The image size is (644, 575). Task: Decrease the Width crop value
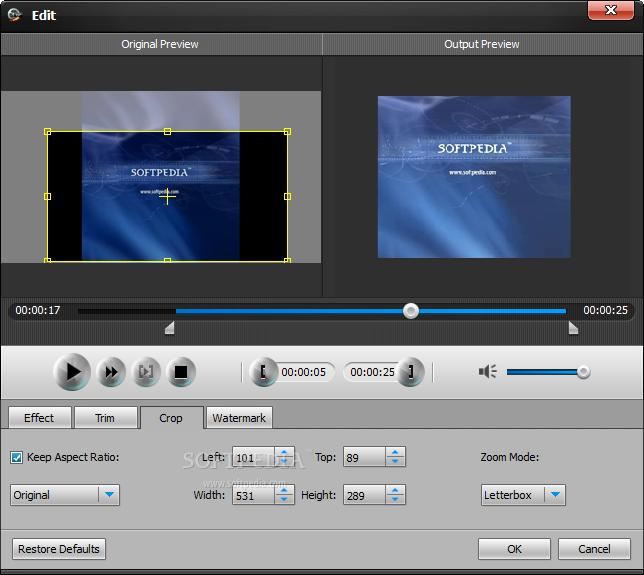(284, 499)
